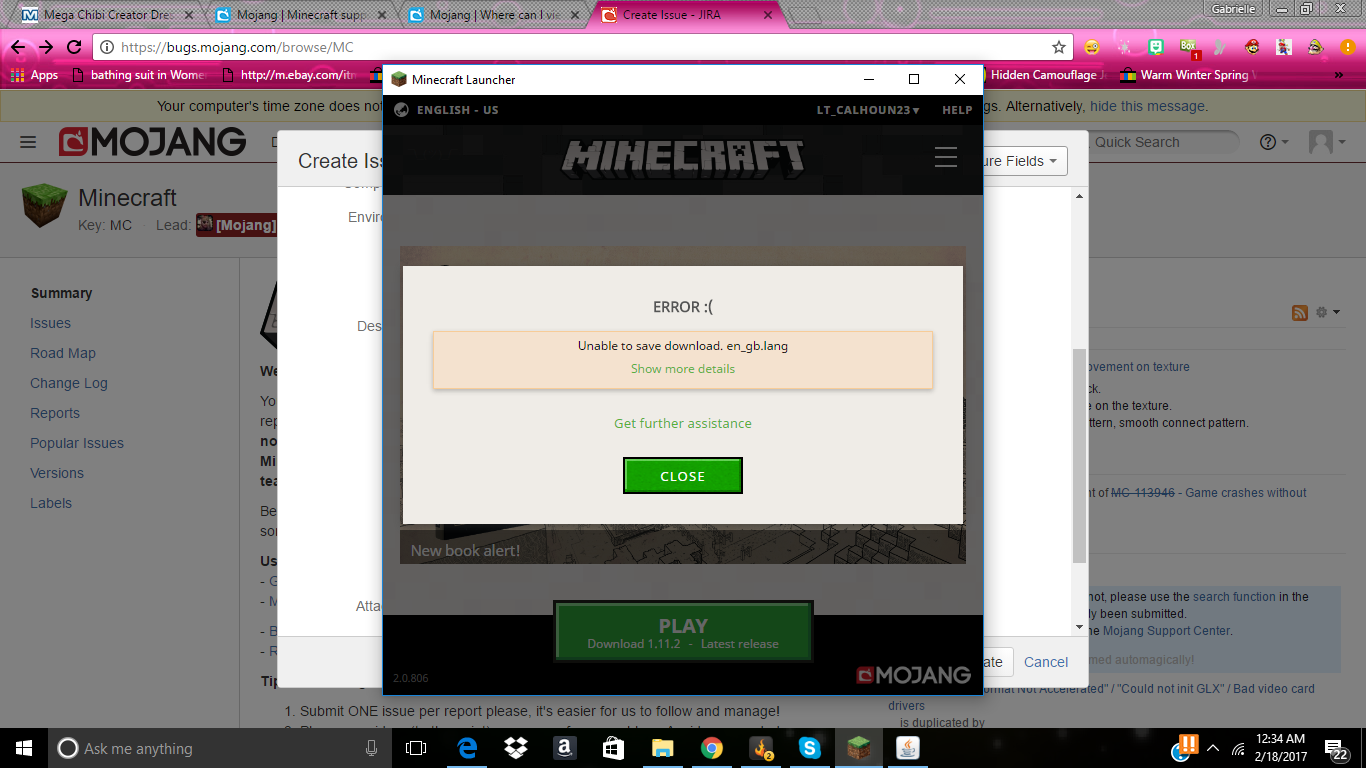Click the green shield extension icon
Image resolution: width=1366 pixels, height=768 pixels.
[1156, 47]
